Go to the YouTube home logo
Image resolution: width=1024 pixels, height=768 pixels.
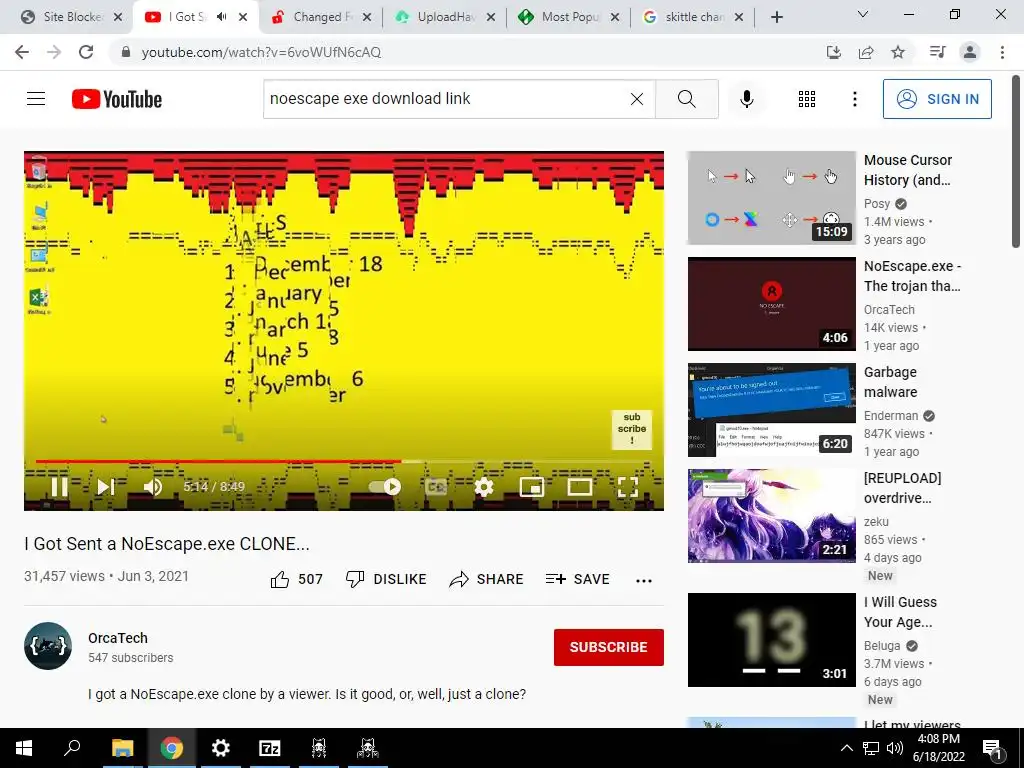(x=117, y=99)
